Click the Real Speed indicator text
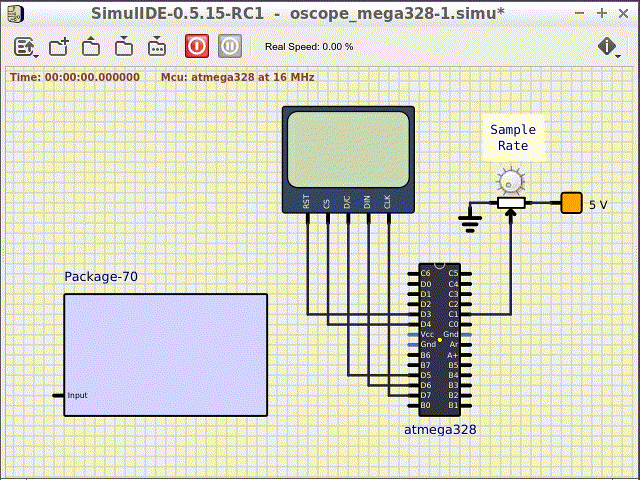Viewport: 640px width, 480px height. (309, 47)
